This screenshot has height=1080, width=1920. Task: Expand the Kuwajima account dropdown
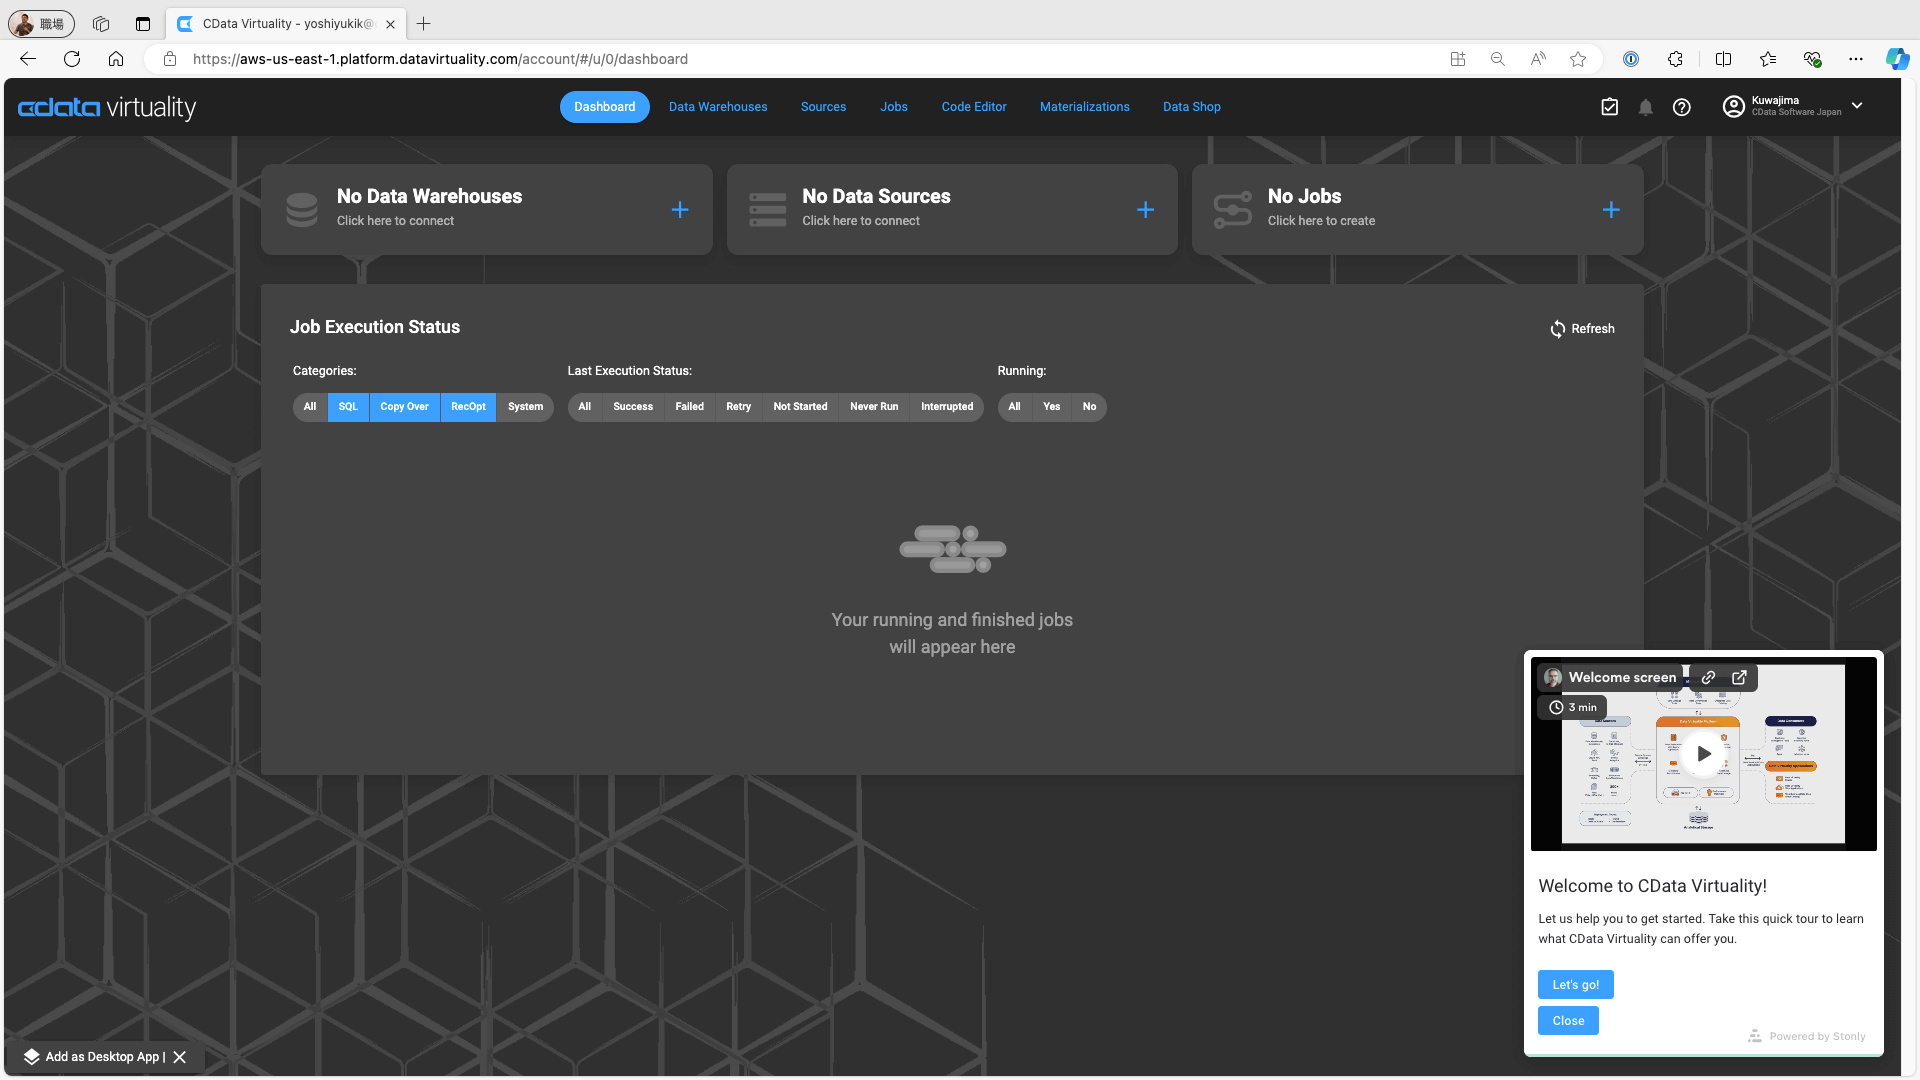tap(1857, 106)
